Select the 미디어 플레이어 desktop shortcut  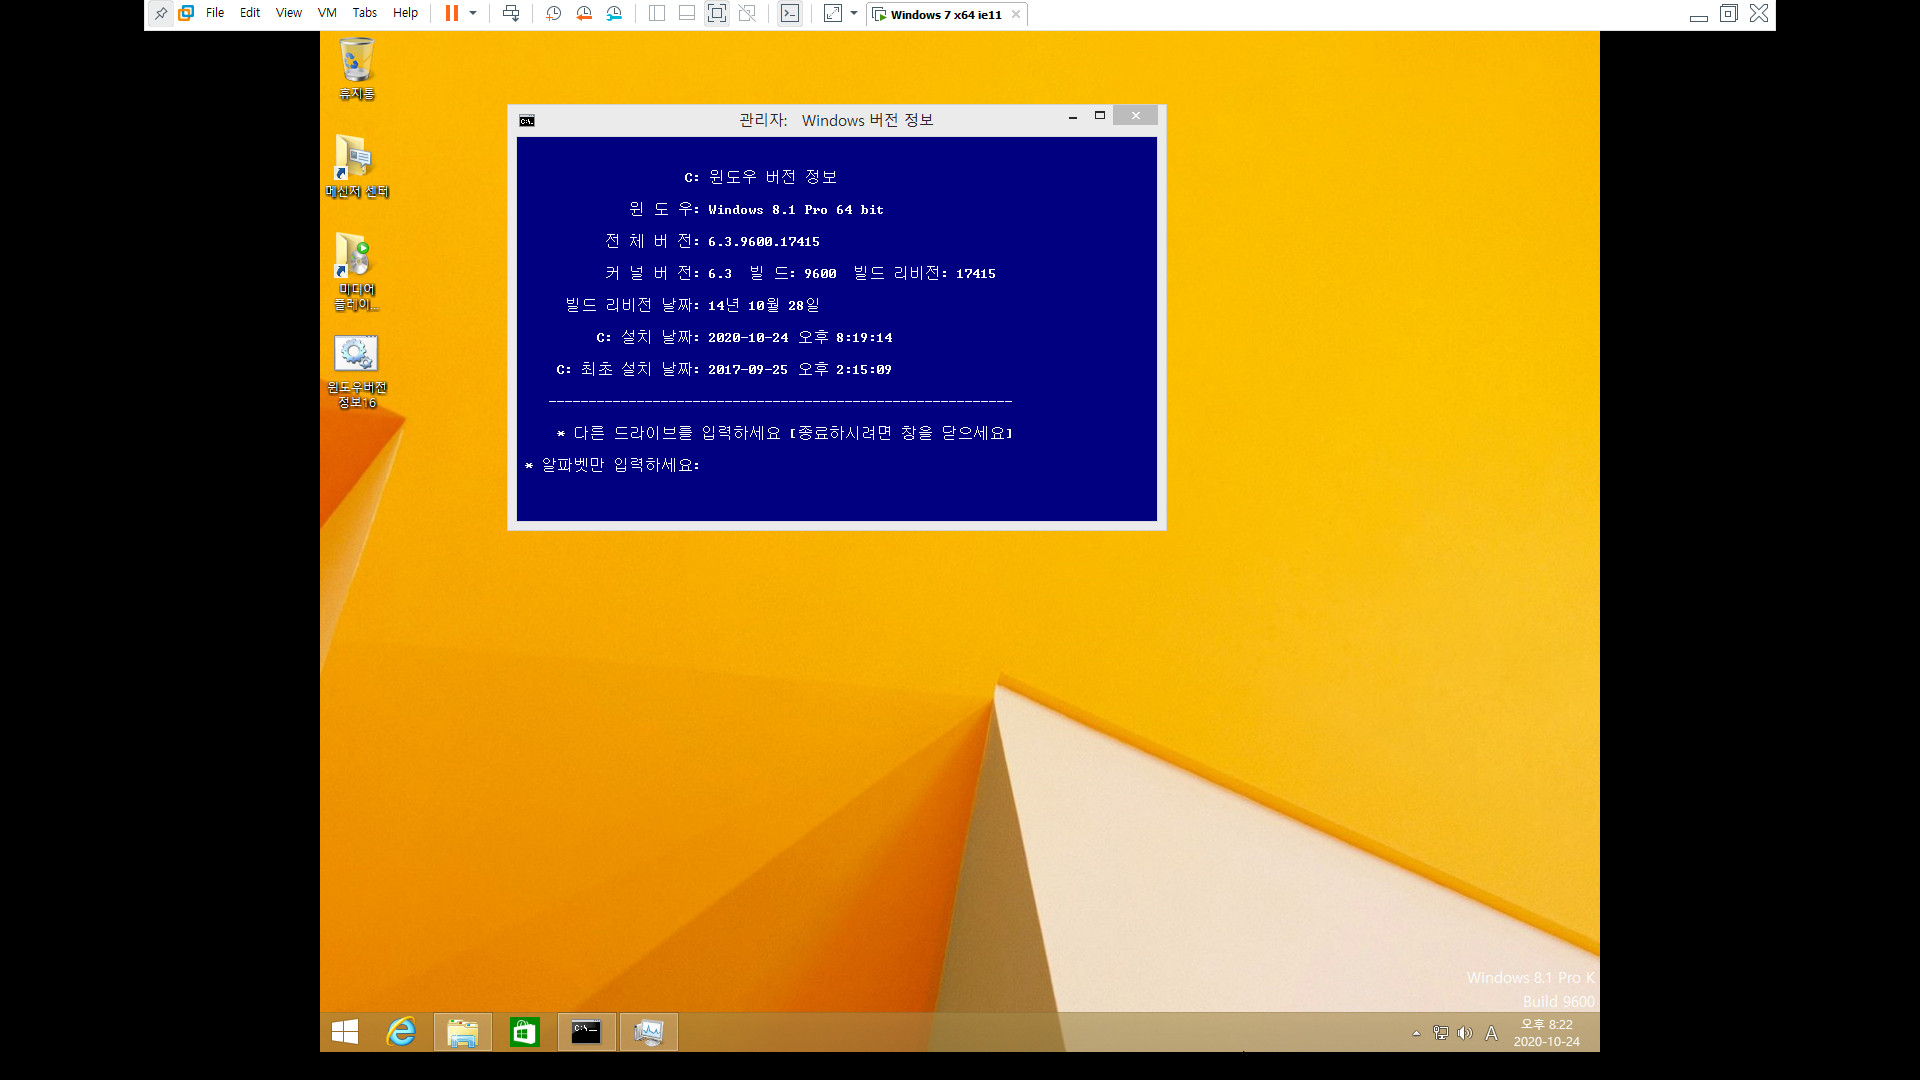click(x=357, y=271)
